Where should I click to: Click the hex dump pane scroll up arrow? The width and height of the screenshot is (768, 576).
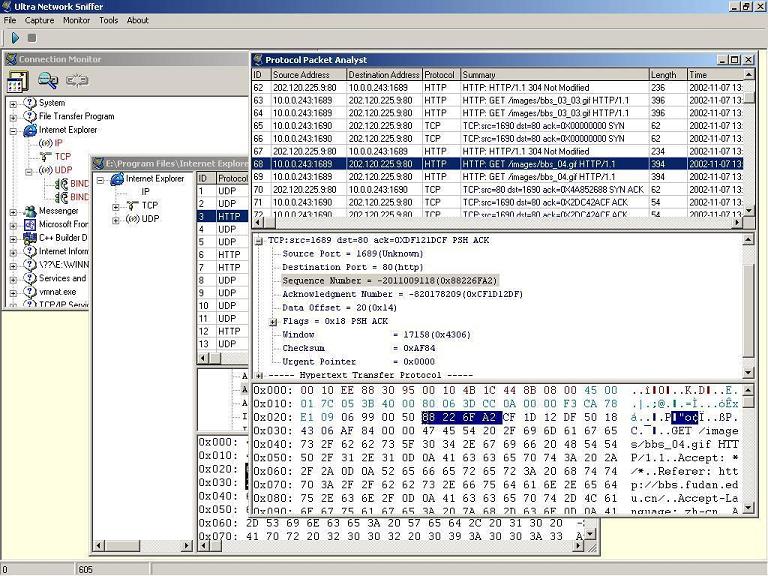click(748, 390)
